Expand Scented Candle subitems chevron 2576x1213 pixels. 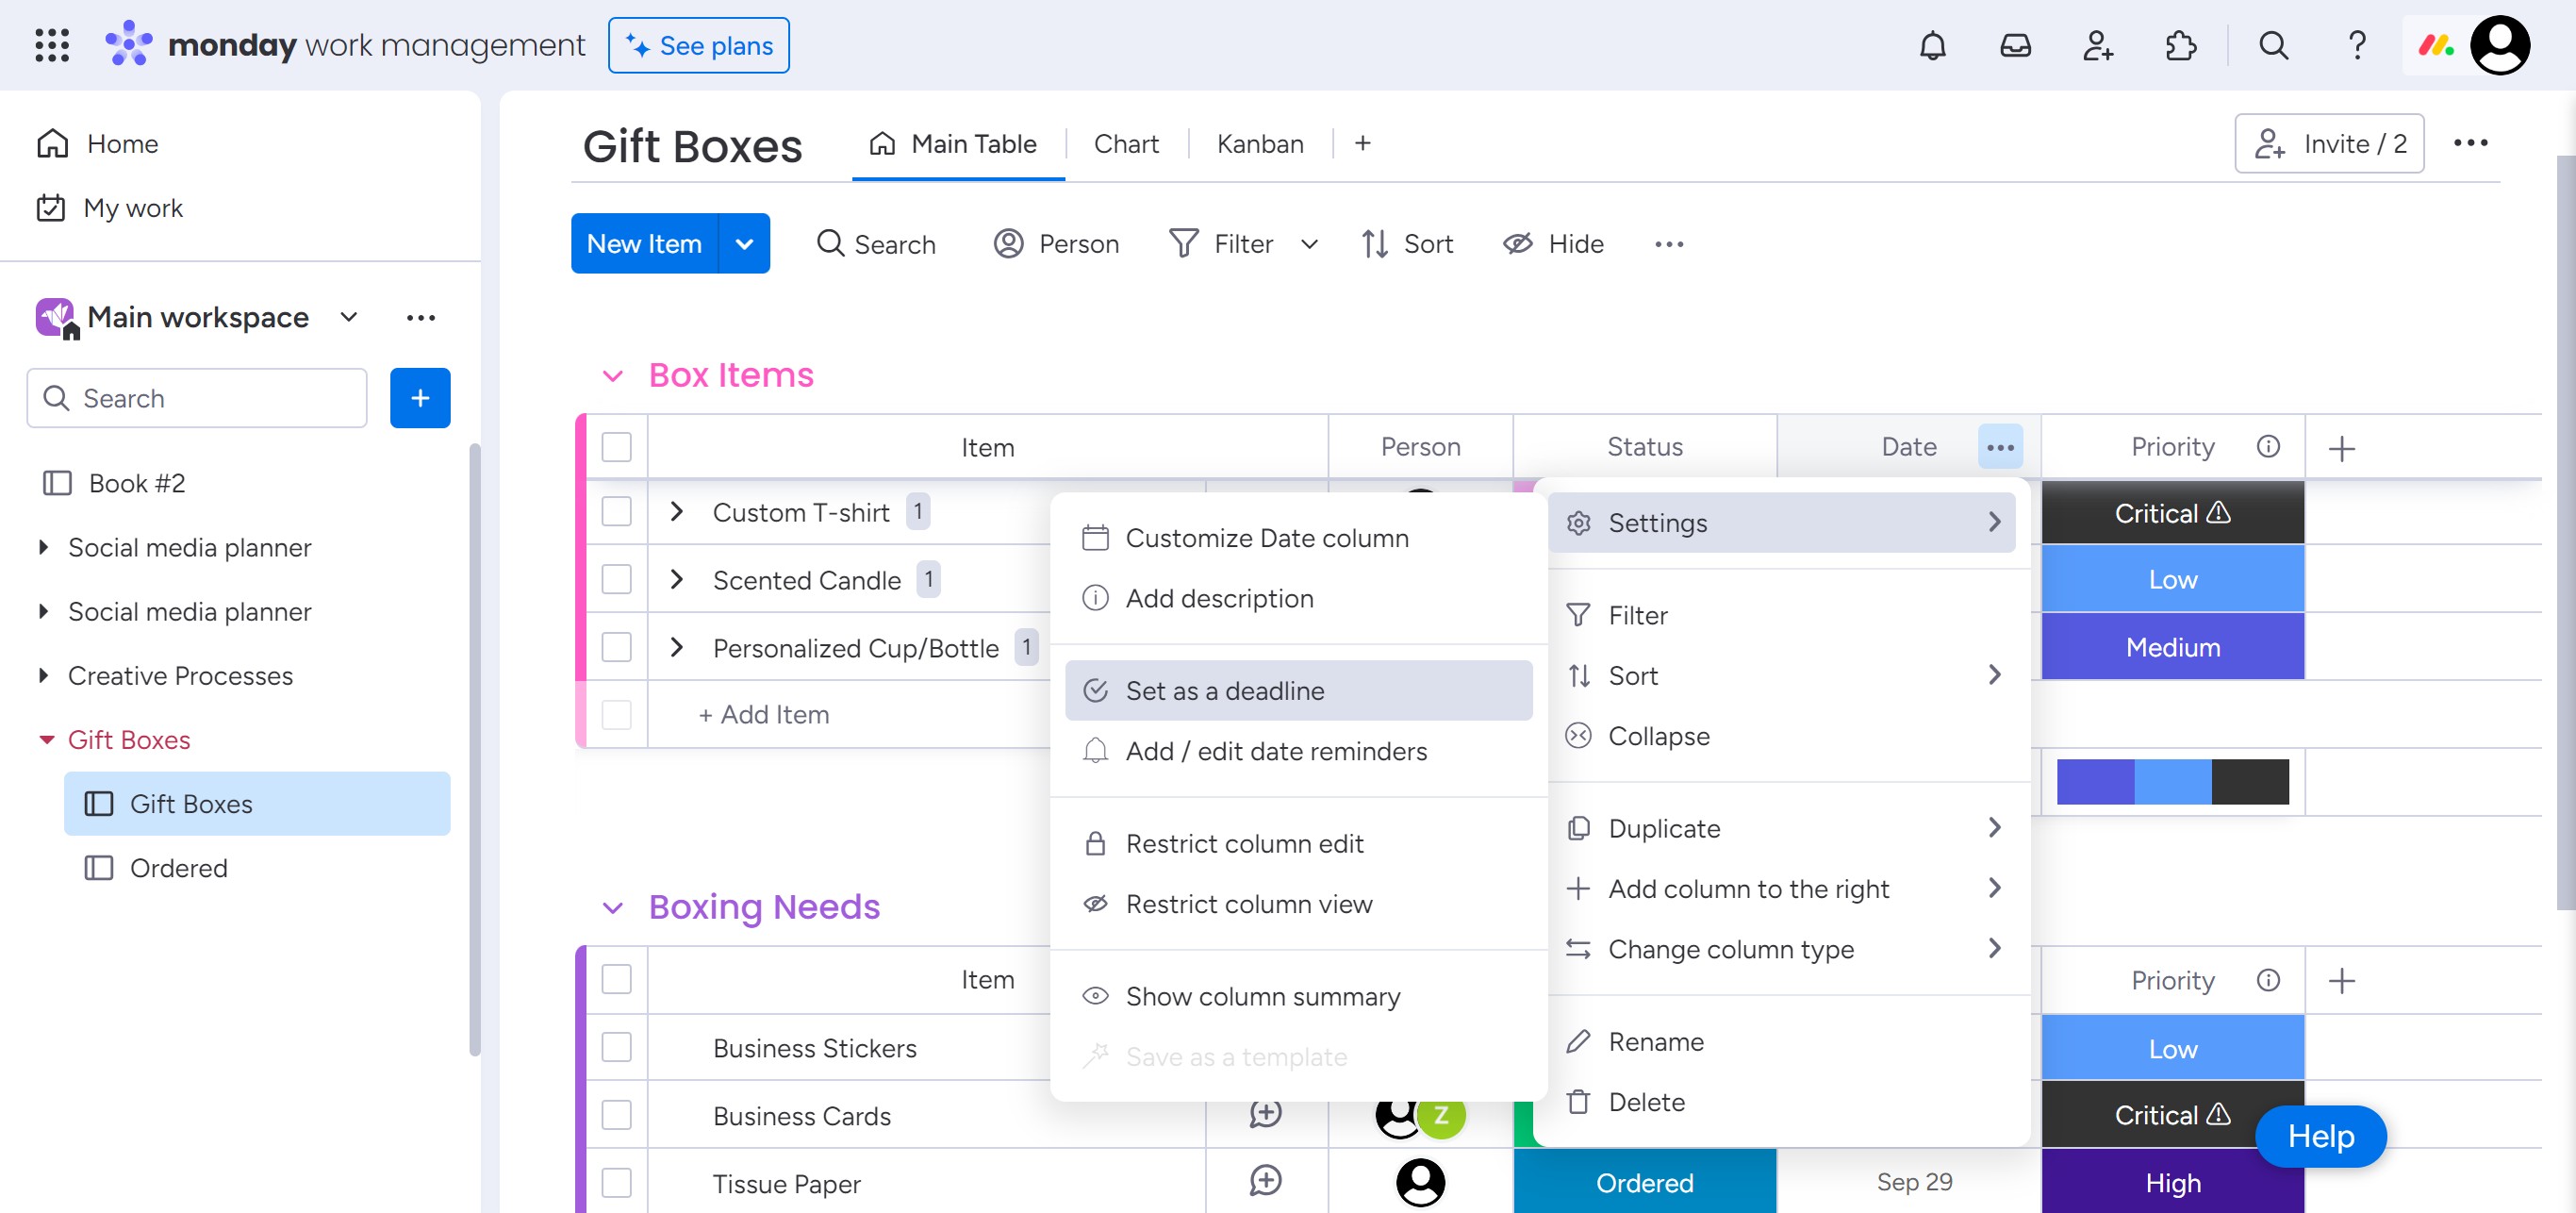click(677, 580)
